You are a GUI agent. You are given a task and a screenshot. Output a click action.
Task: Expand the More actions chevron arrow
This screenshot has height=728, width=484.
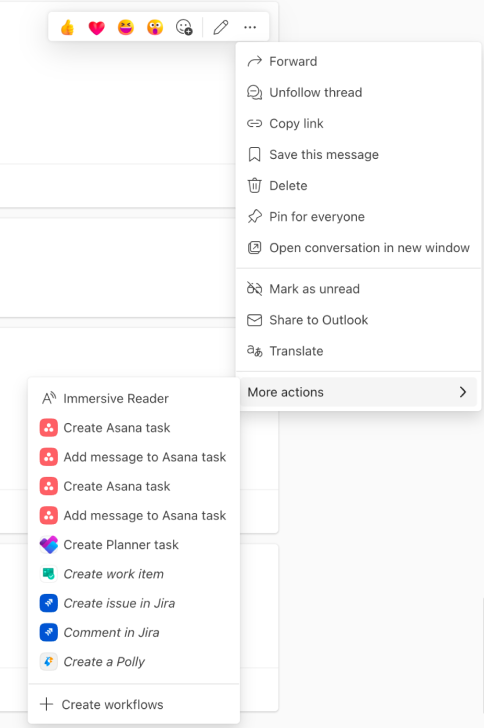pyautogui.click(x=463, y=392)
